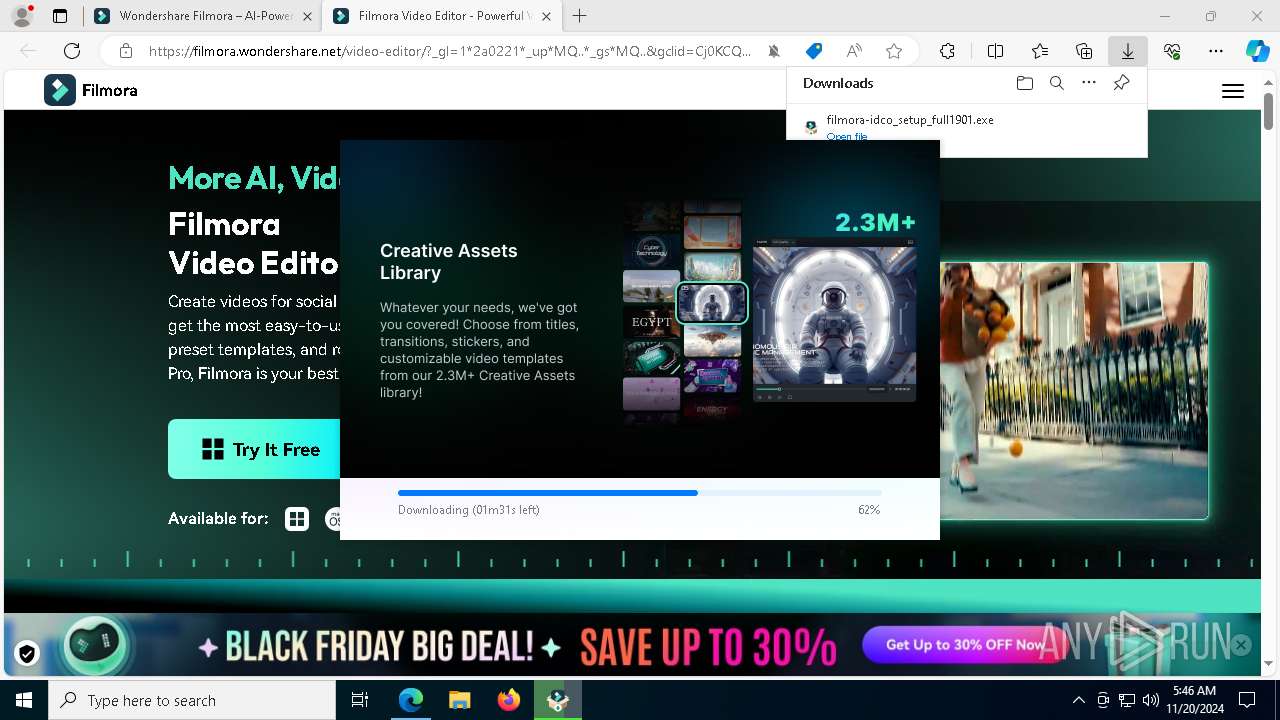Click the shield badge on banner
This screenshot has width=1280, height=720.
[27, 654]
